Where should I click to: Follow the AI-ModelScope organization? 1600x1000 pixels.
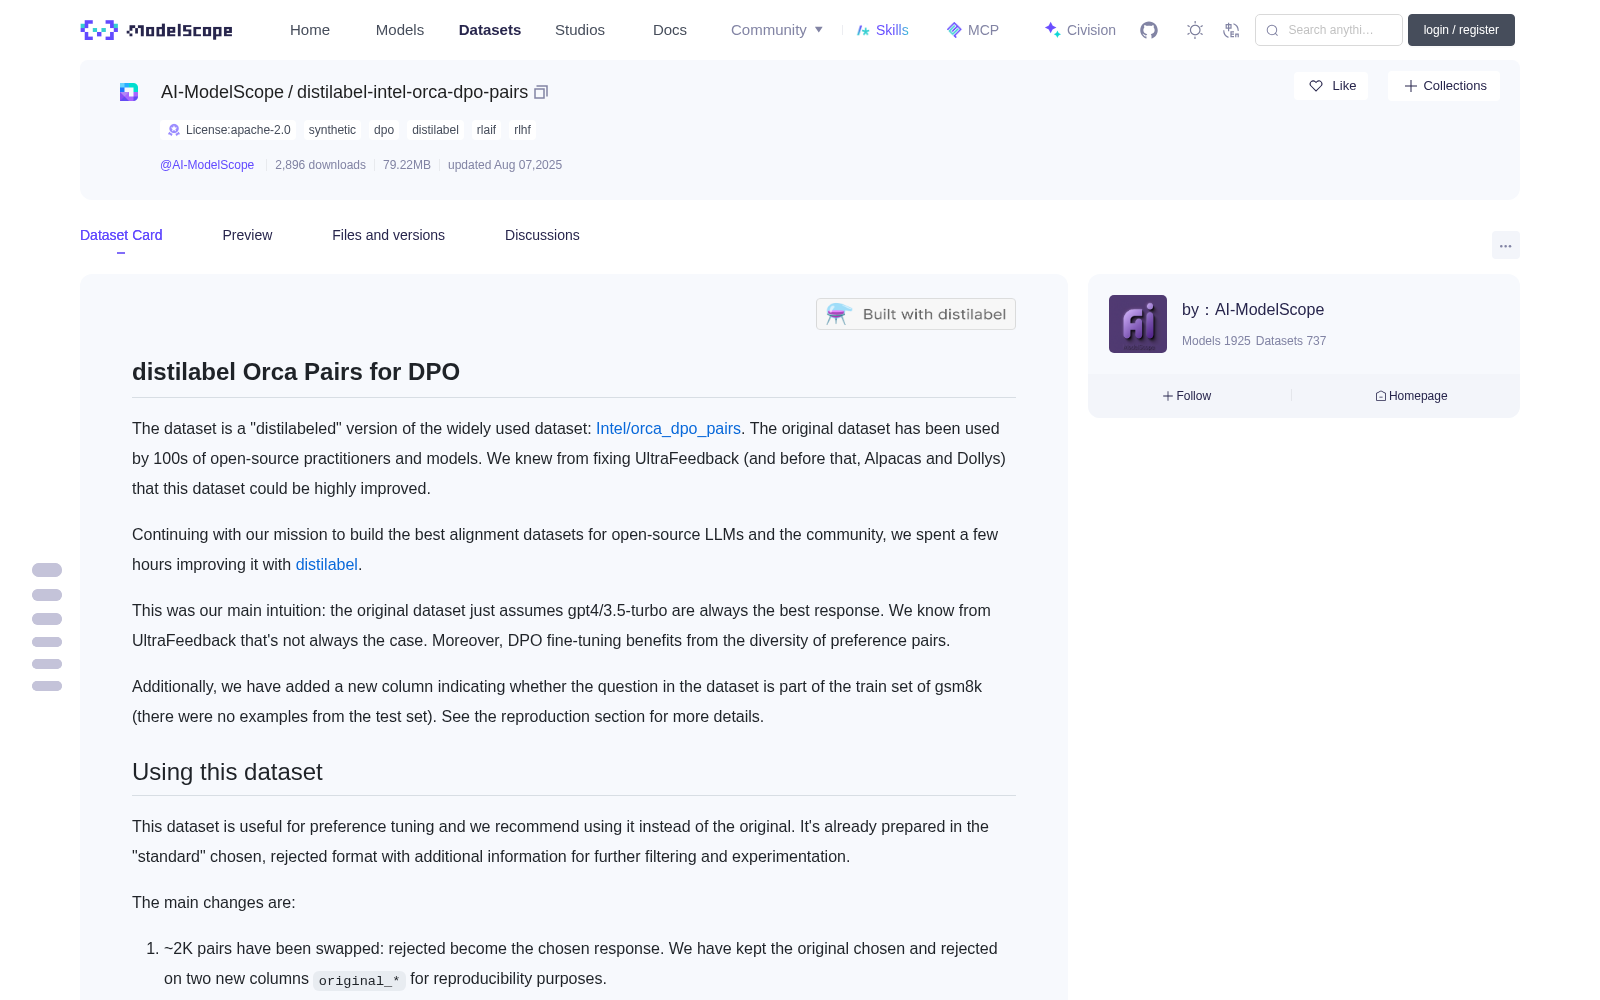tap(1187, 396)
